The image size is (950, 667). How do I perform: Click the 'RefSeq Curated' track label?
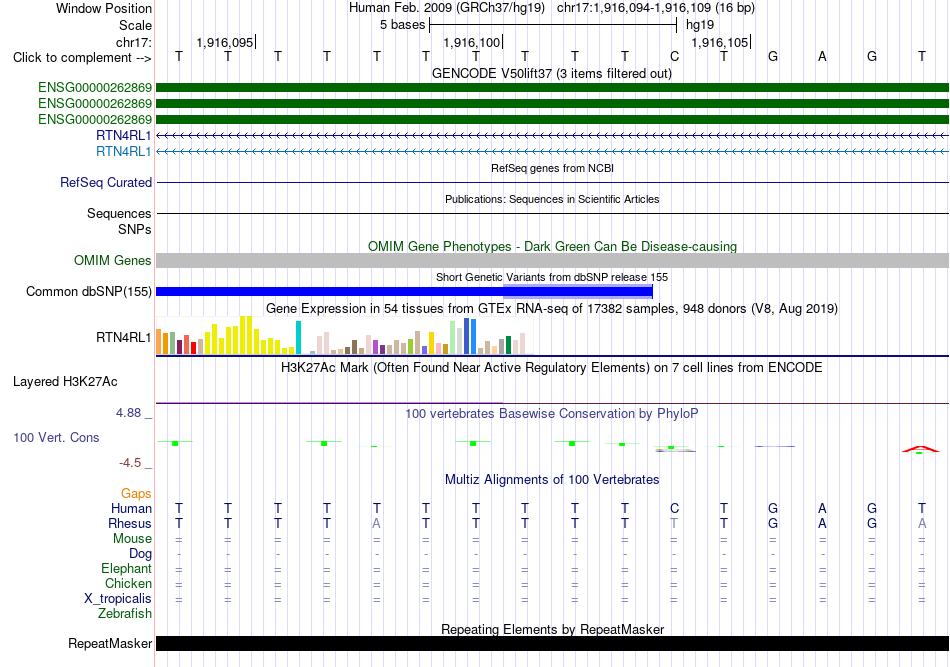coord(106,182)
